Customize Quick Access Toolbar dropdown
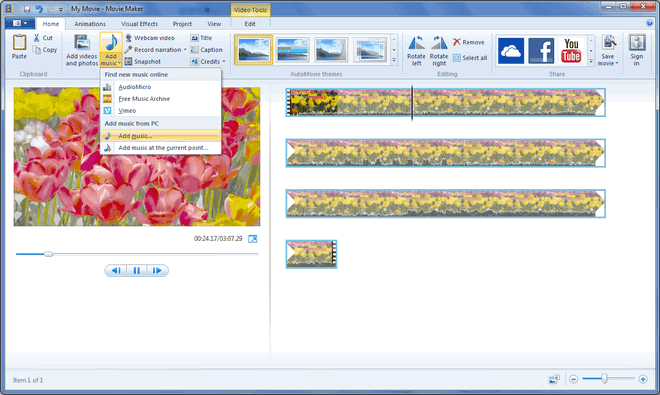Screen dimensions: 660x395 pyautogui.click(x=61, y=9)
